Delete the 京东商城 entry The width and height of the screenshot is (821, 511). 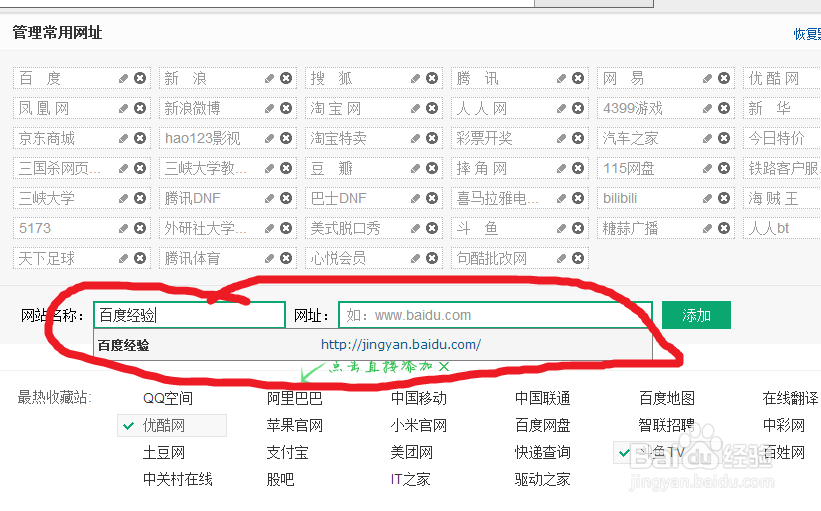click(x=140, y=138)
